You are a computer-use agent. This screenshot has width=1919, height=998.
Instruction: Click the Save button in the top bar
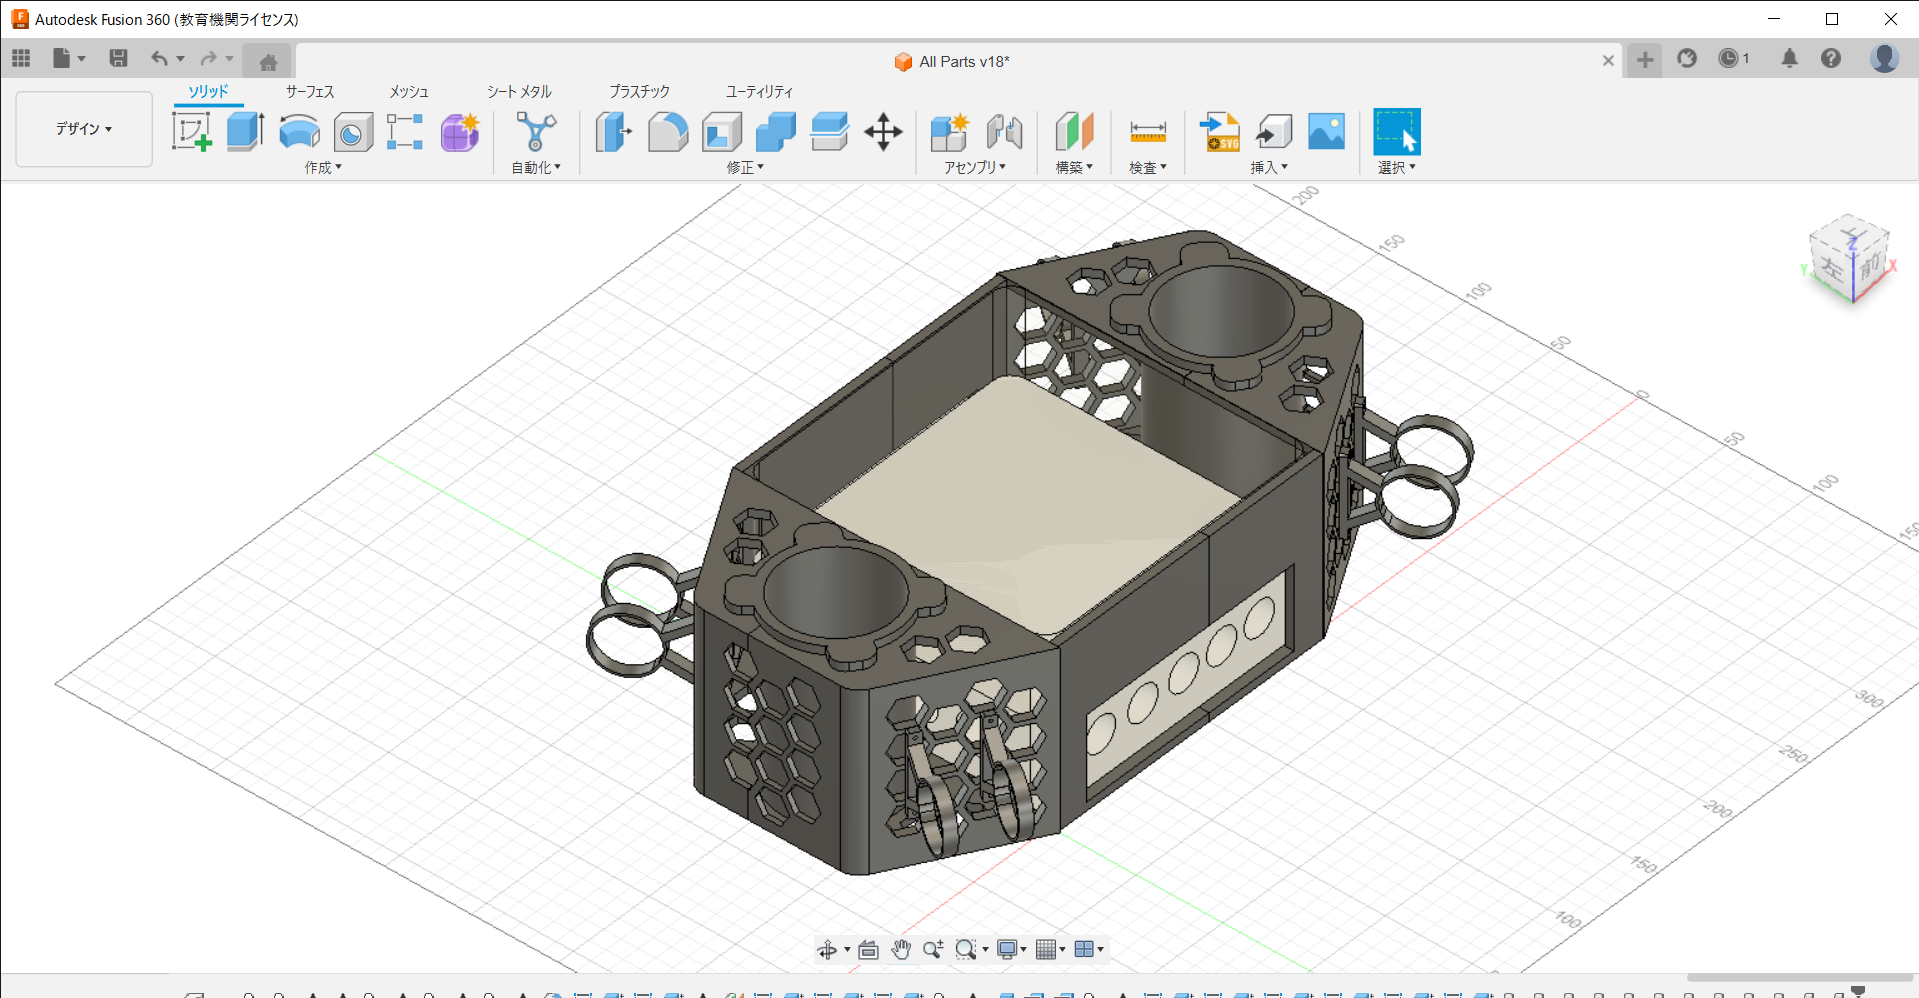[118, 59]
